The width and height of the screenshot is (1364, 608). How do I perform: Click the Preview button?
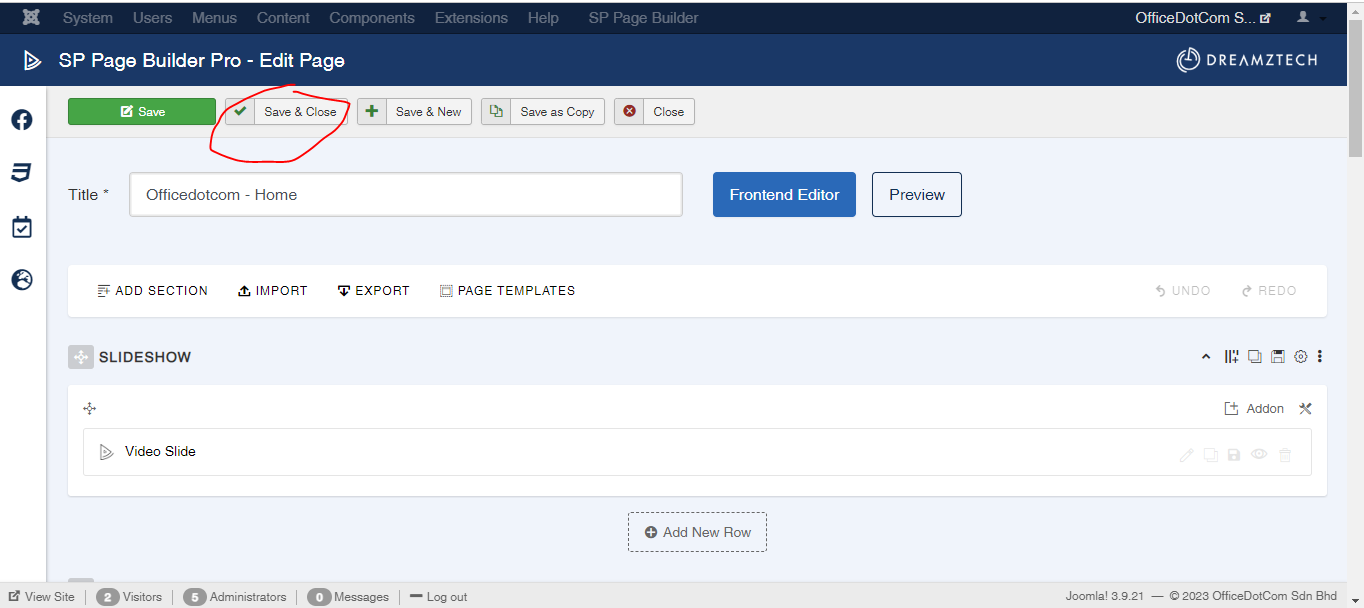click(x=917, y=195)
